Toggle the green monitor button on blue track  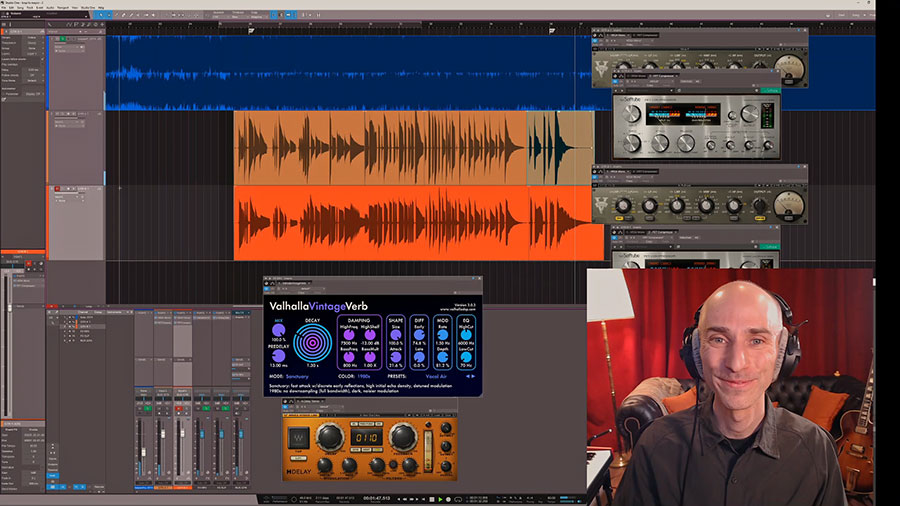(64, 39)
